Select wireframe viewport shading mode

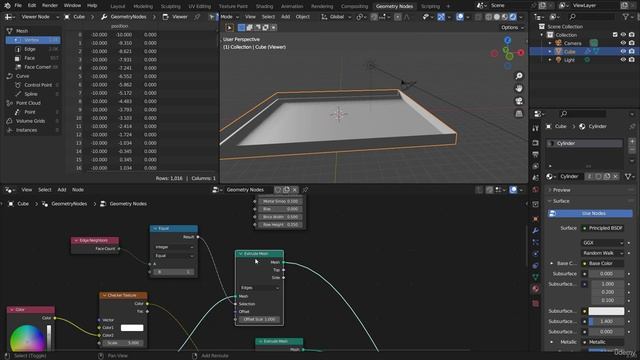tap(489, 17)
